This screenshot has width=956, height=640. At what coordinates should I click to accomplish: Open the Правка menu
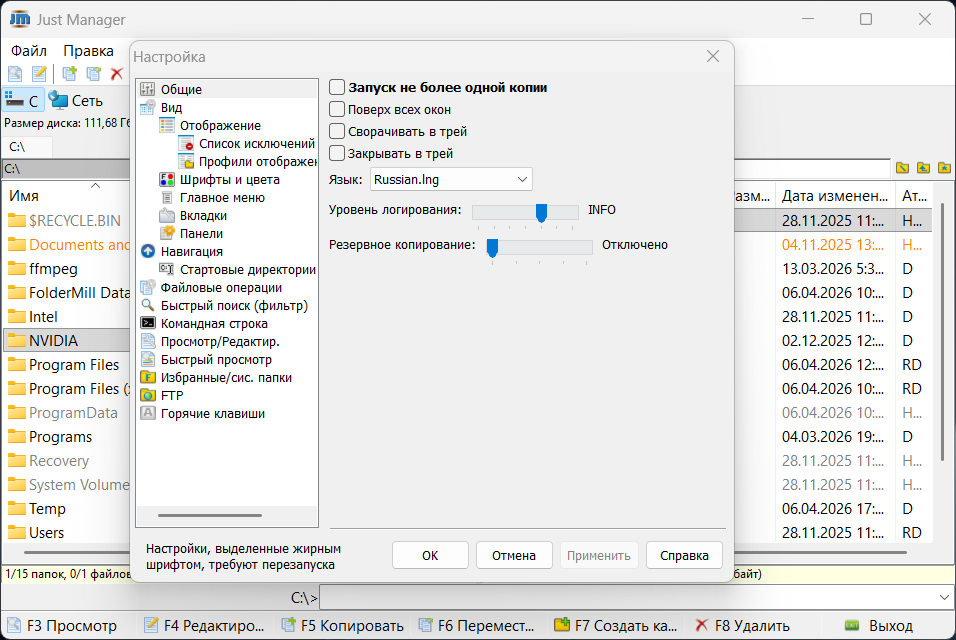pos(88,51)
